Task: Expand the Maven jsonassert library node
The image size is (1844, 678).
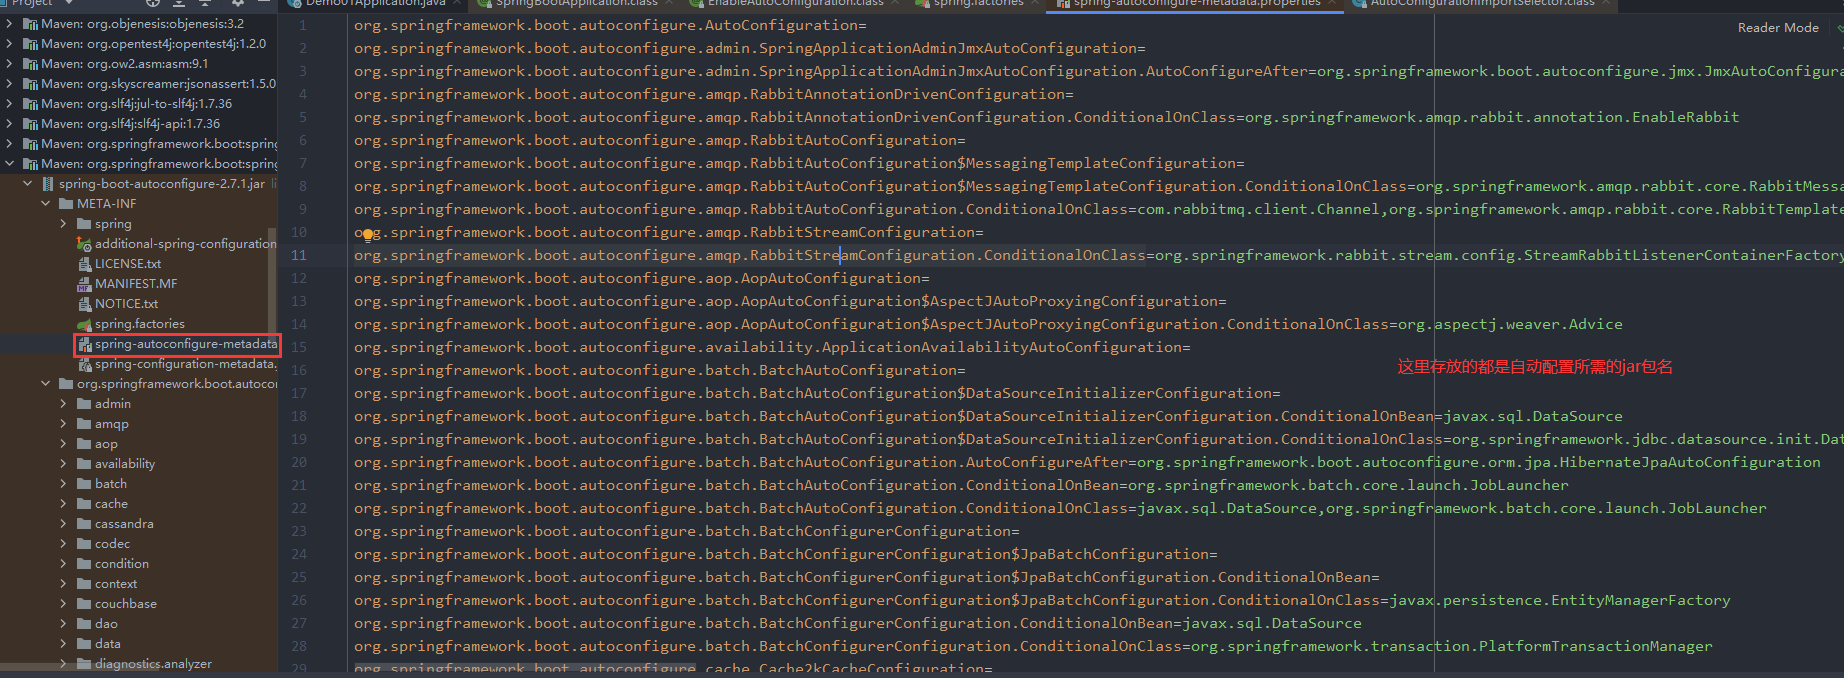Action: 10,84
